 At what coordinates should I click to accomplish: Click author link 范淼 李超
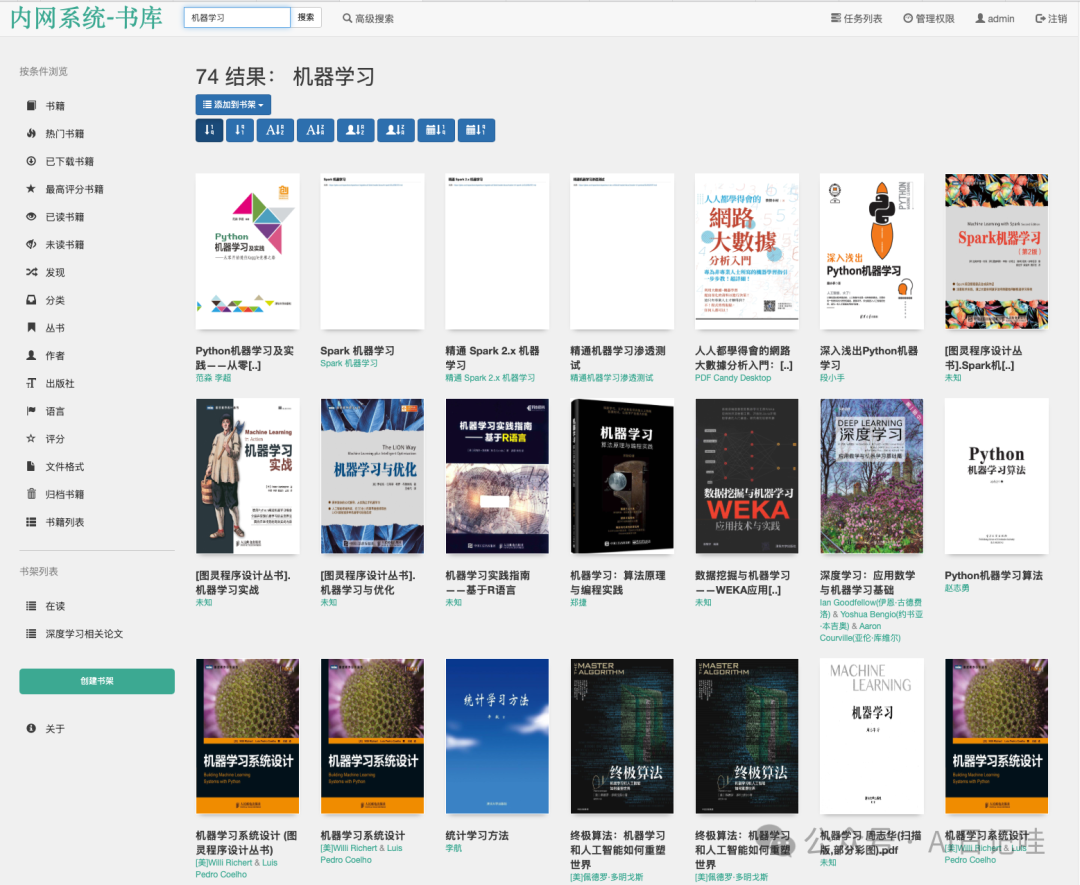[x=214, y=377]
